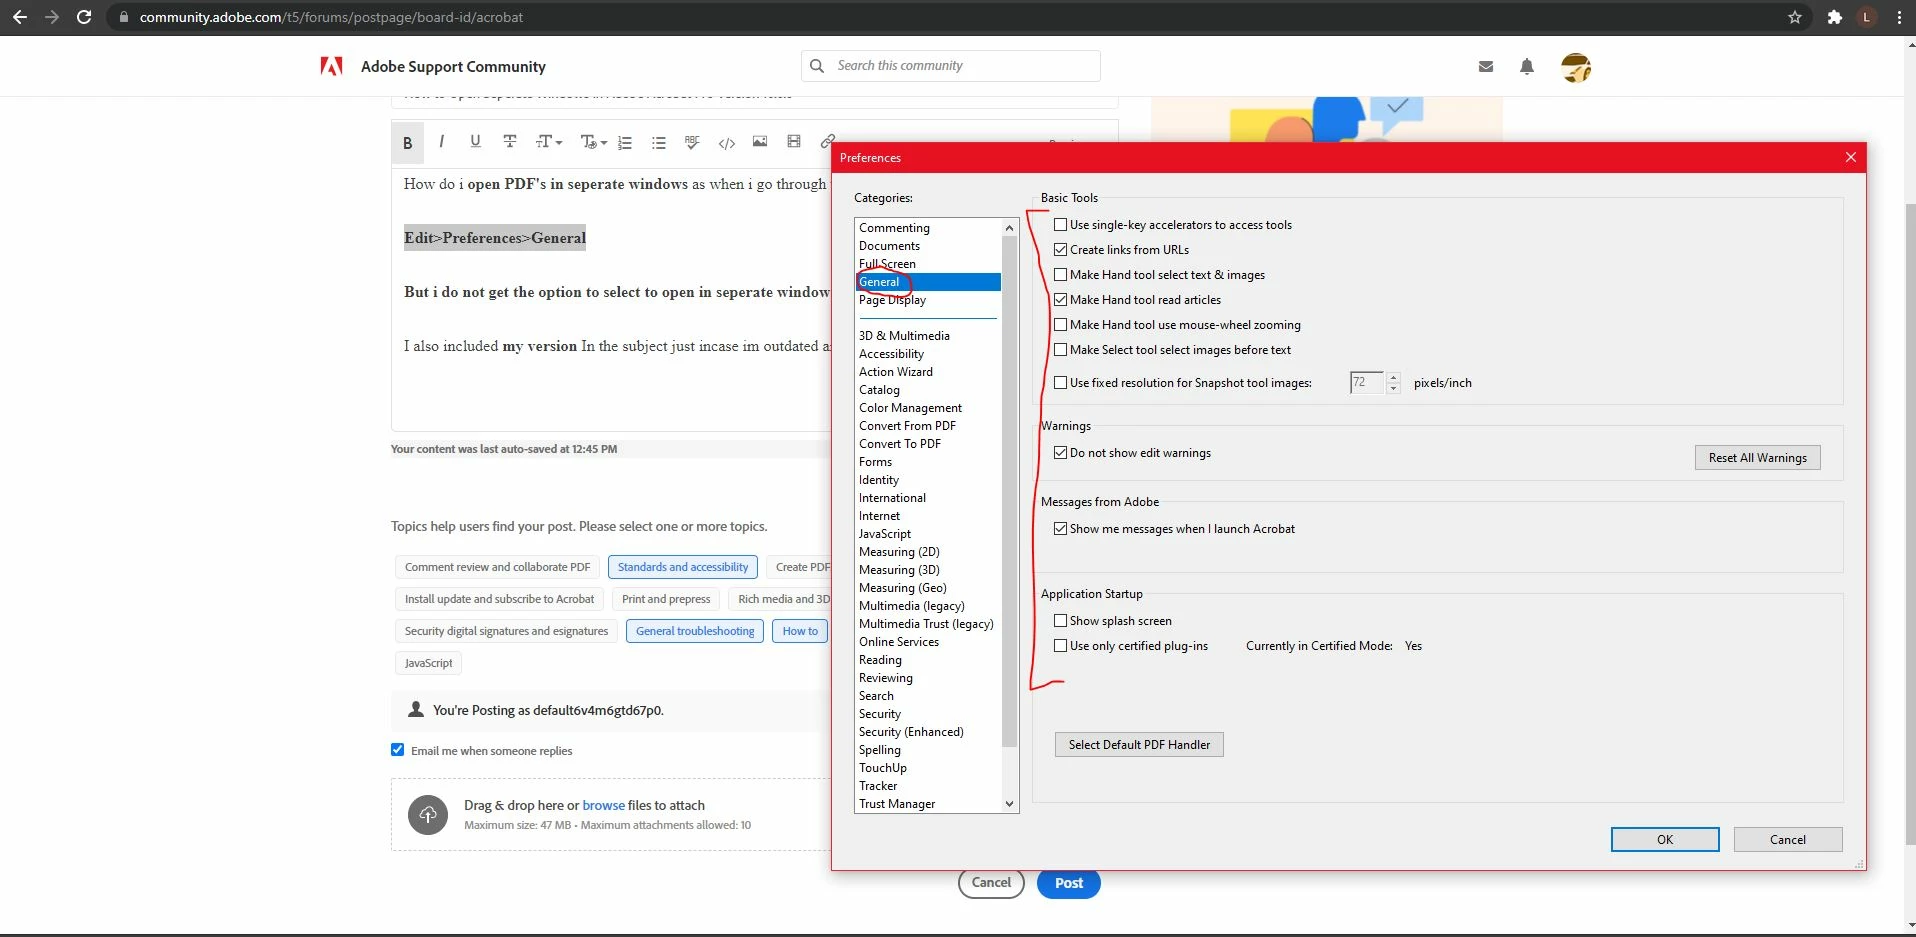Screen dimensions: 1916x937
Task: Enable Select tool select images before text
Action: tap(1061, 350)
